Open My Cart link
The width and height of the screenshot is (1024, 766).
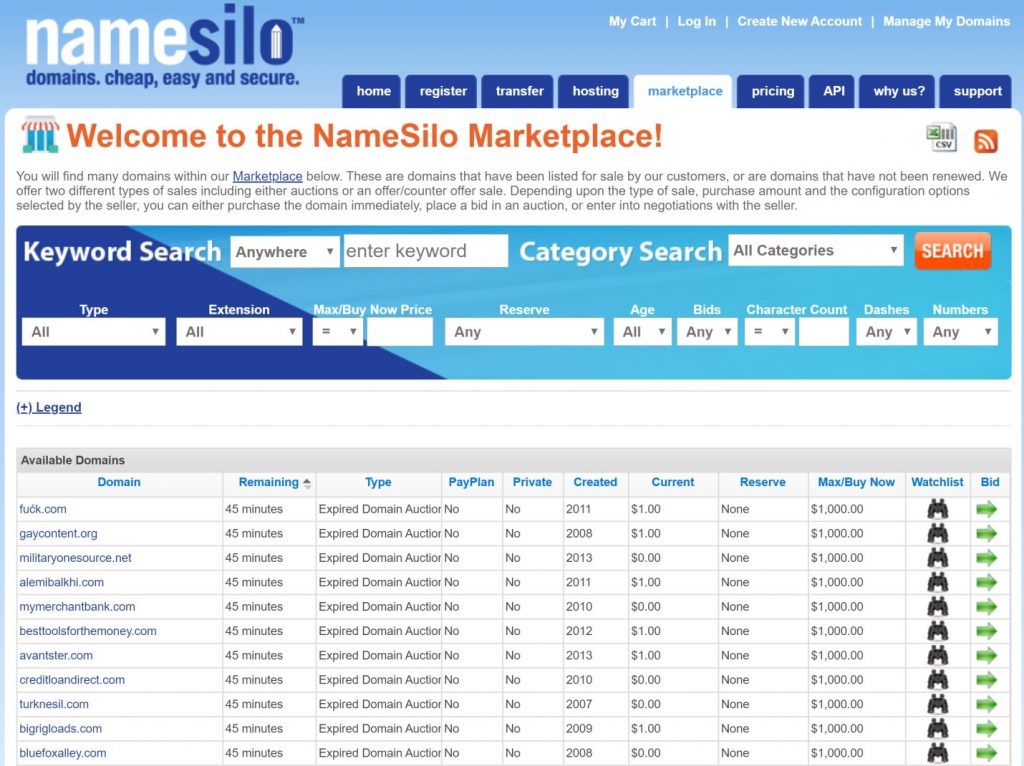click(x=632, y=22)
